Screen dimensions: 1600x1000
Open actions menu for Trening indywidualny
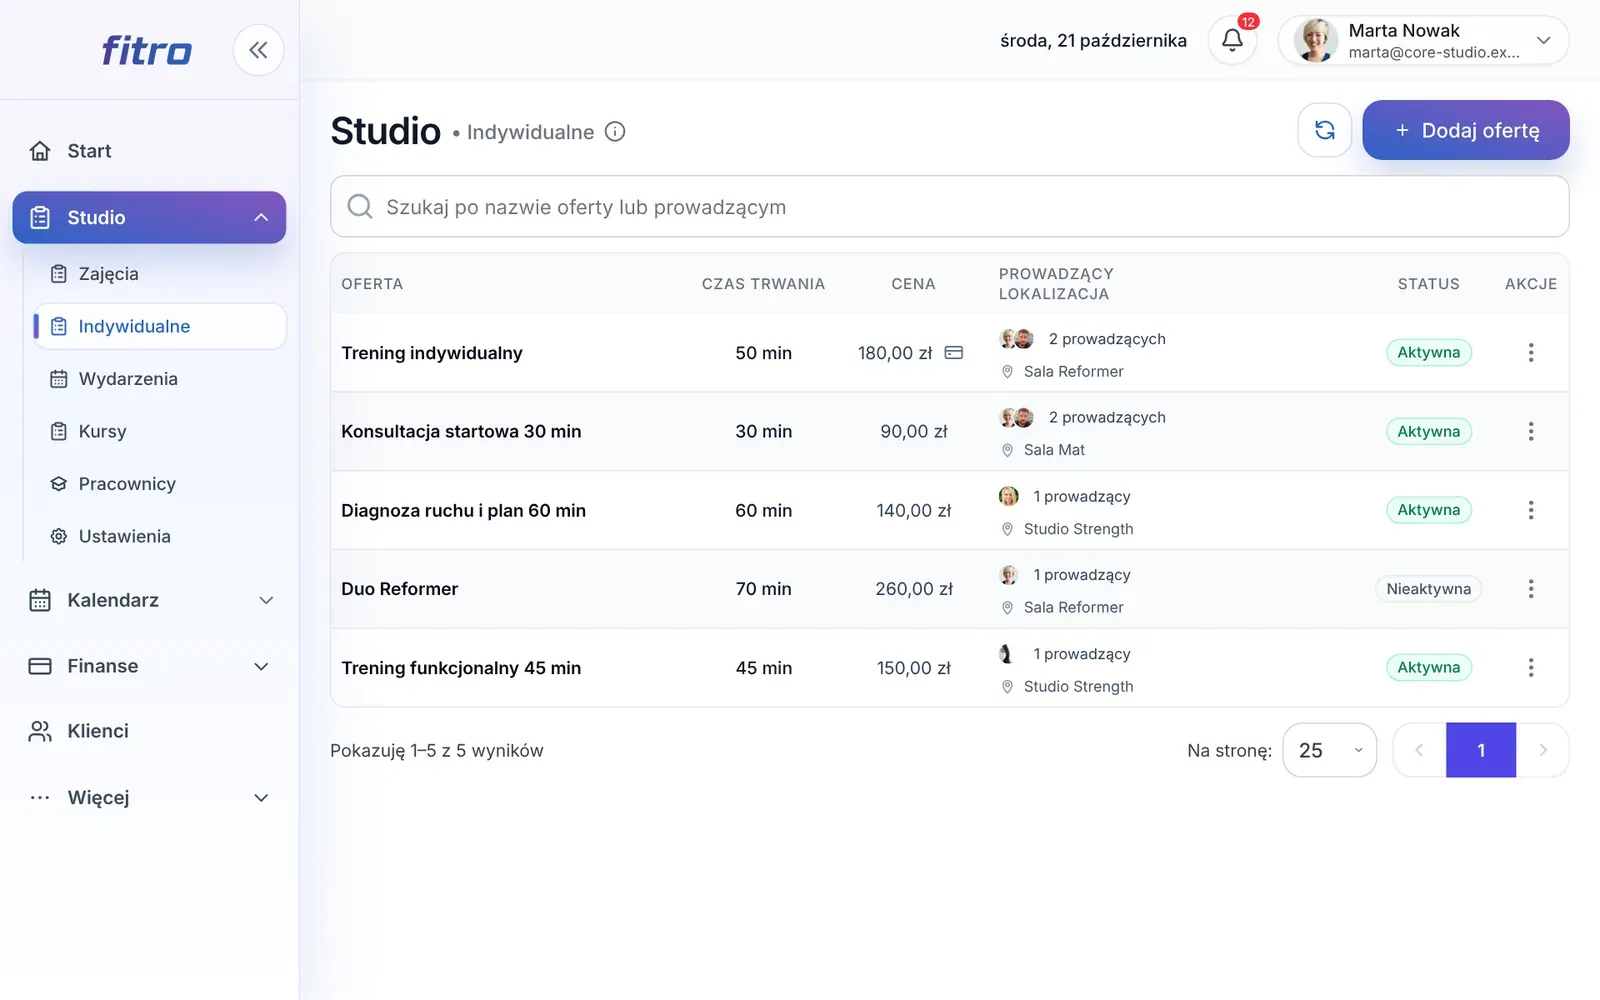pos(1530,352)
